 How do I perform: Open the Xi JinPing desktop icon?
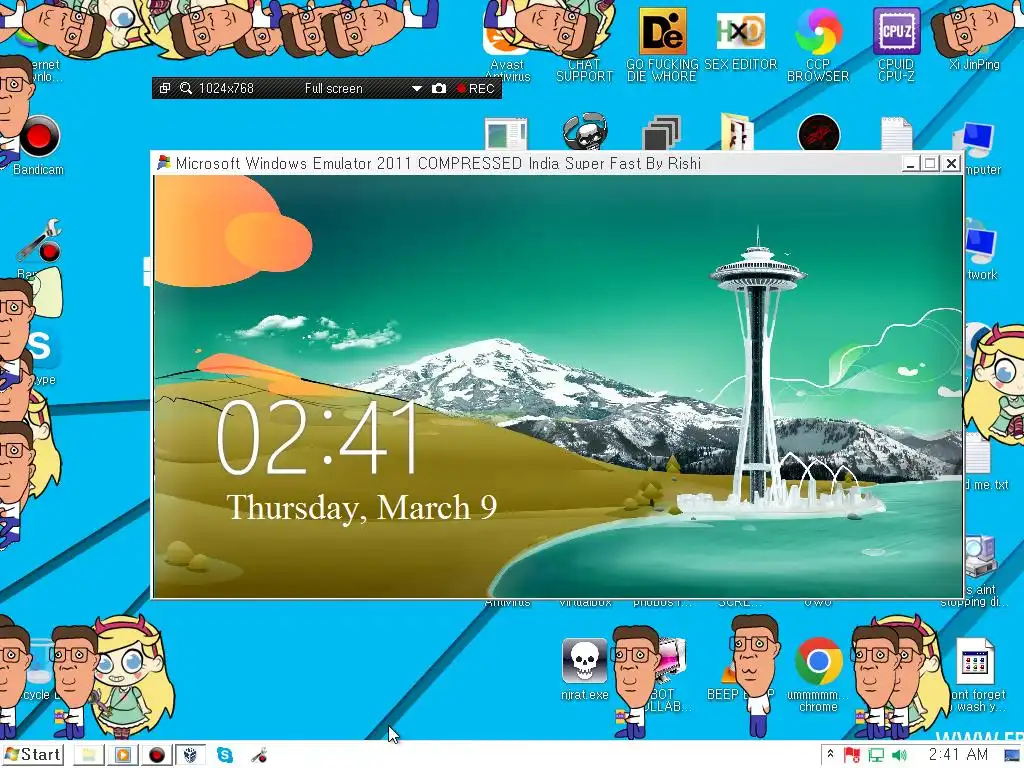974,36
